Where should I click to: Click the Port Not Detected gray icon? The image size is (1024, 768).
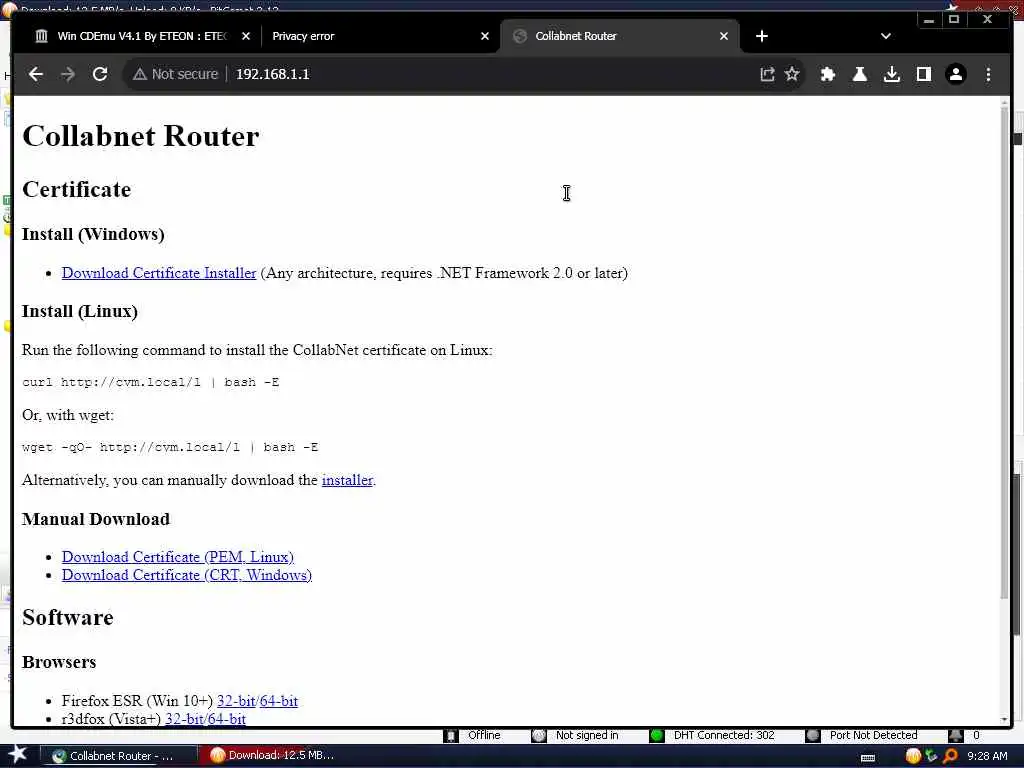(x=812, y=735)
